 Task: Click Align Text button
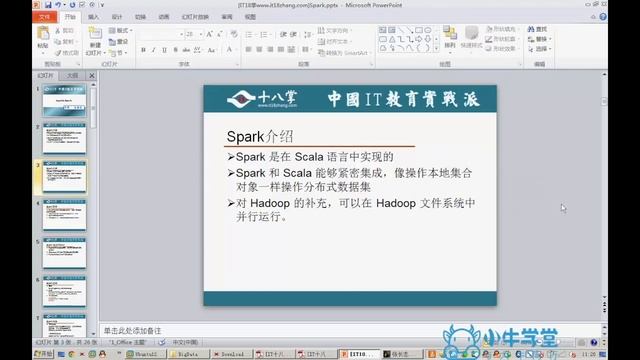point(334,42)
